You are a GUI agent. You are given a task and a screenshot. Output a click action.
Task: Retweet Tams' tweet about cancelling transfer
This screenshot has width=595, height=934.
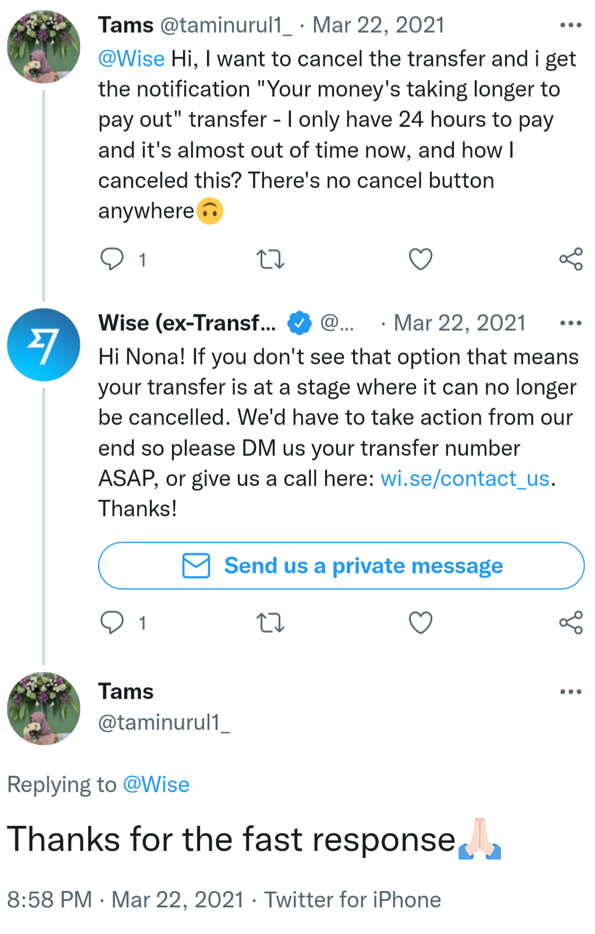tap(270, 260)
